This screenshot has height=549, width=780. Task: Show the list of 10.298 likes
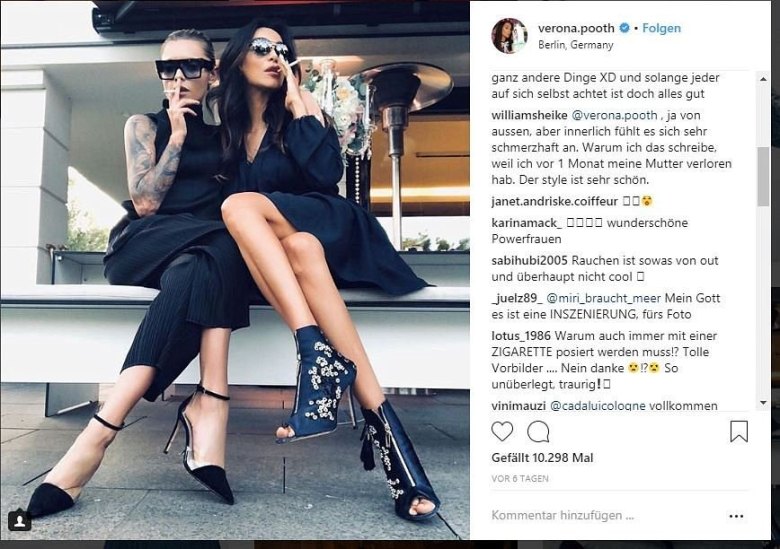coord(542,458)
